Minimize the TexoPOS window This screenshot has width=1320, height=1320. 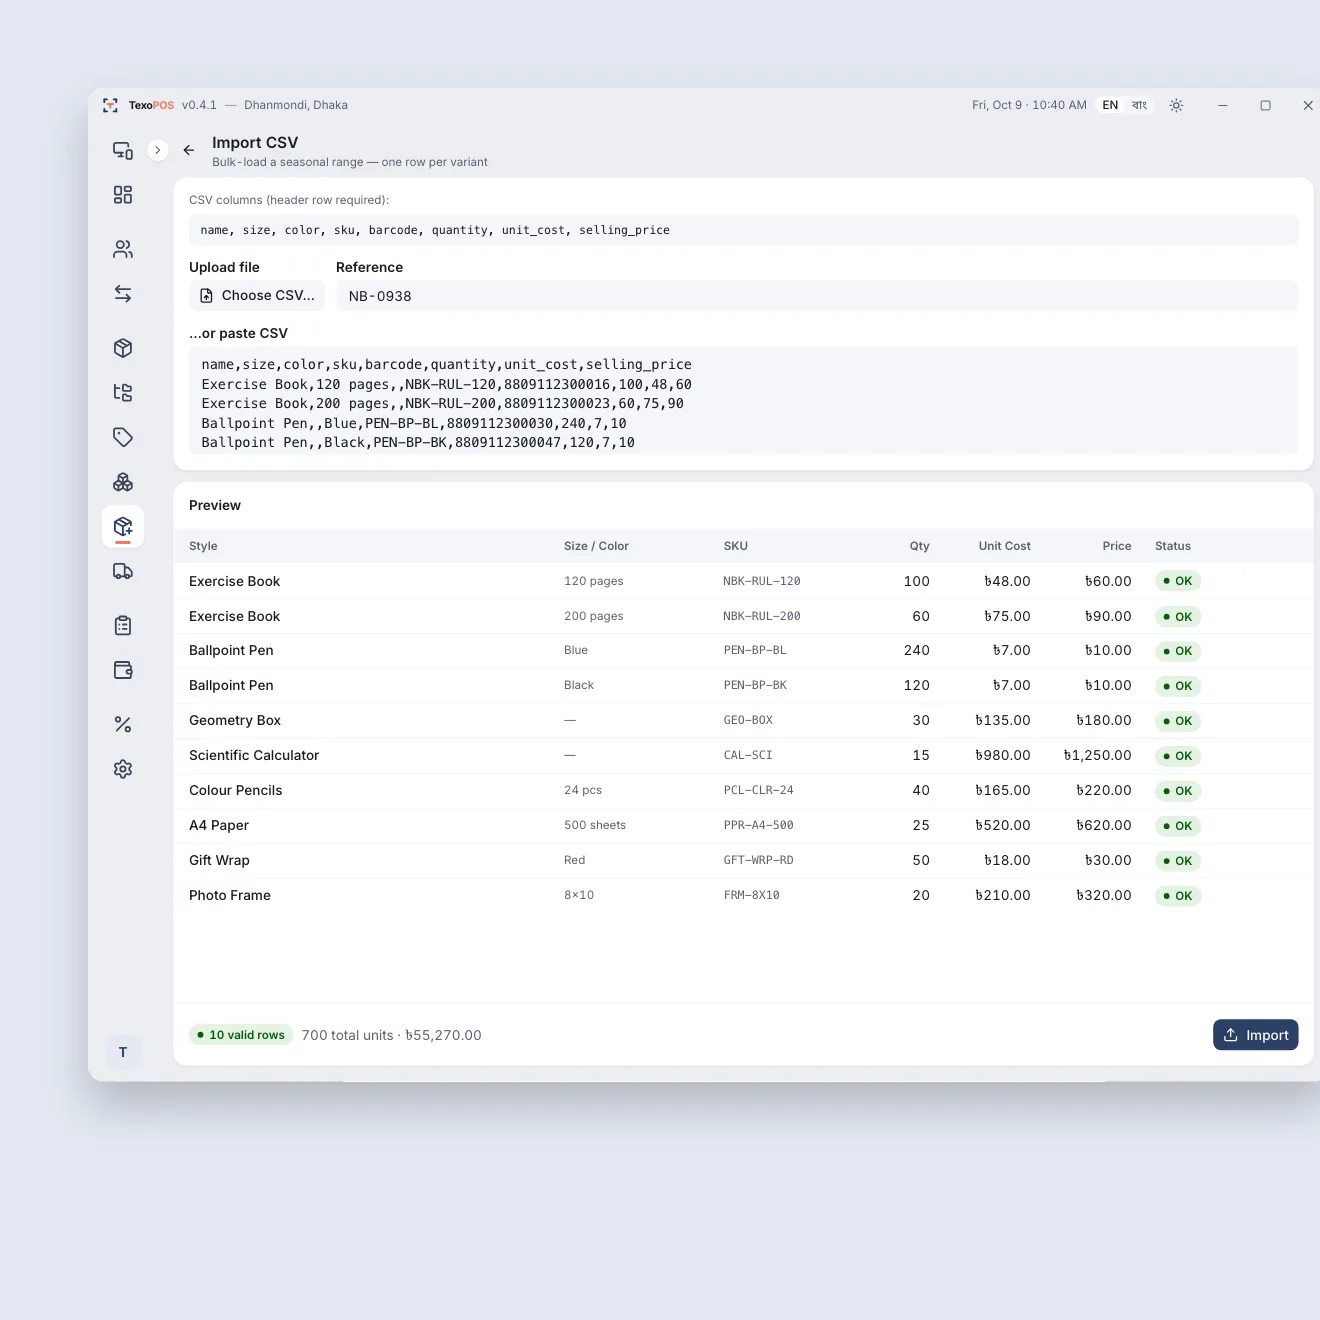(1222, 105)
